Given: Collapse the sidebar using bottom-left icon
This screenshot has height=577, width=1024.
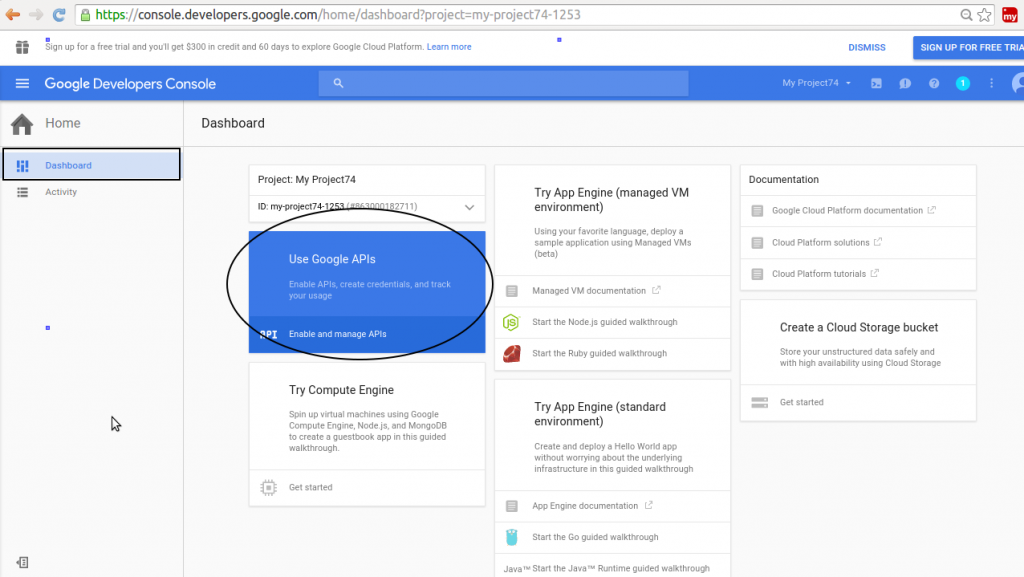Looking at the screenshot, I should point(22,563).
